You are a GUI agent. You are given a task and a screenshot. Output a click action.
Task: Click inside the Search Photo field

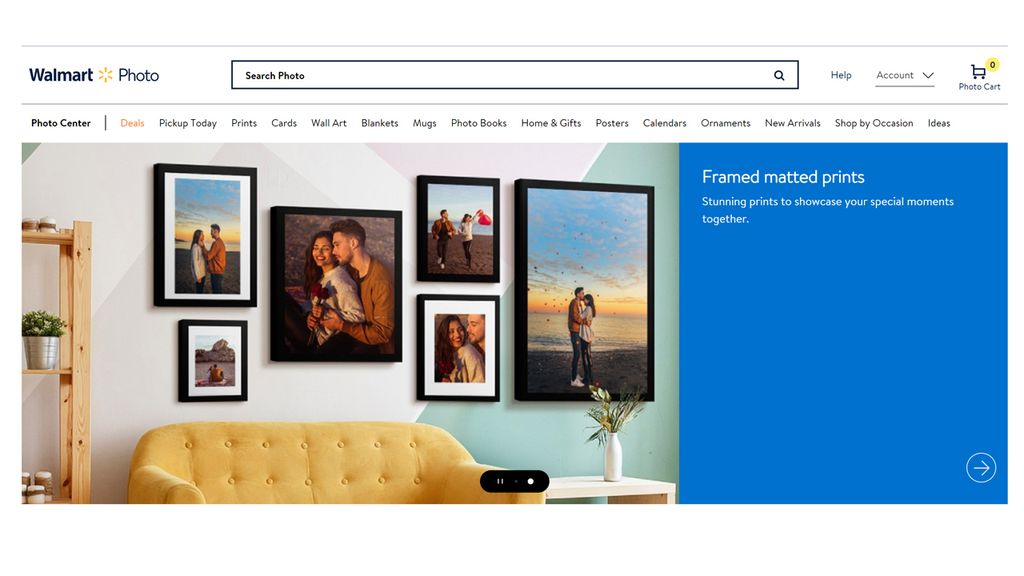click(x=450, y=75)
